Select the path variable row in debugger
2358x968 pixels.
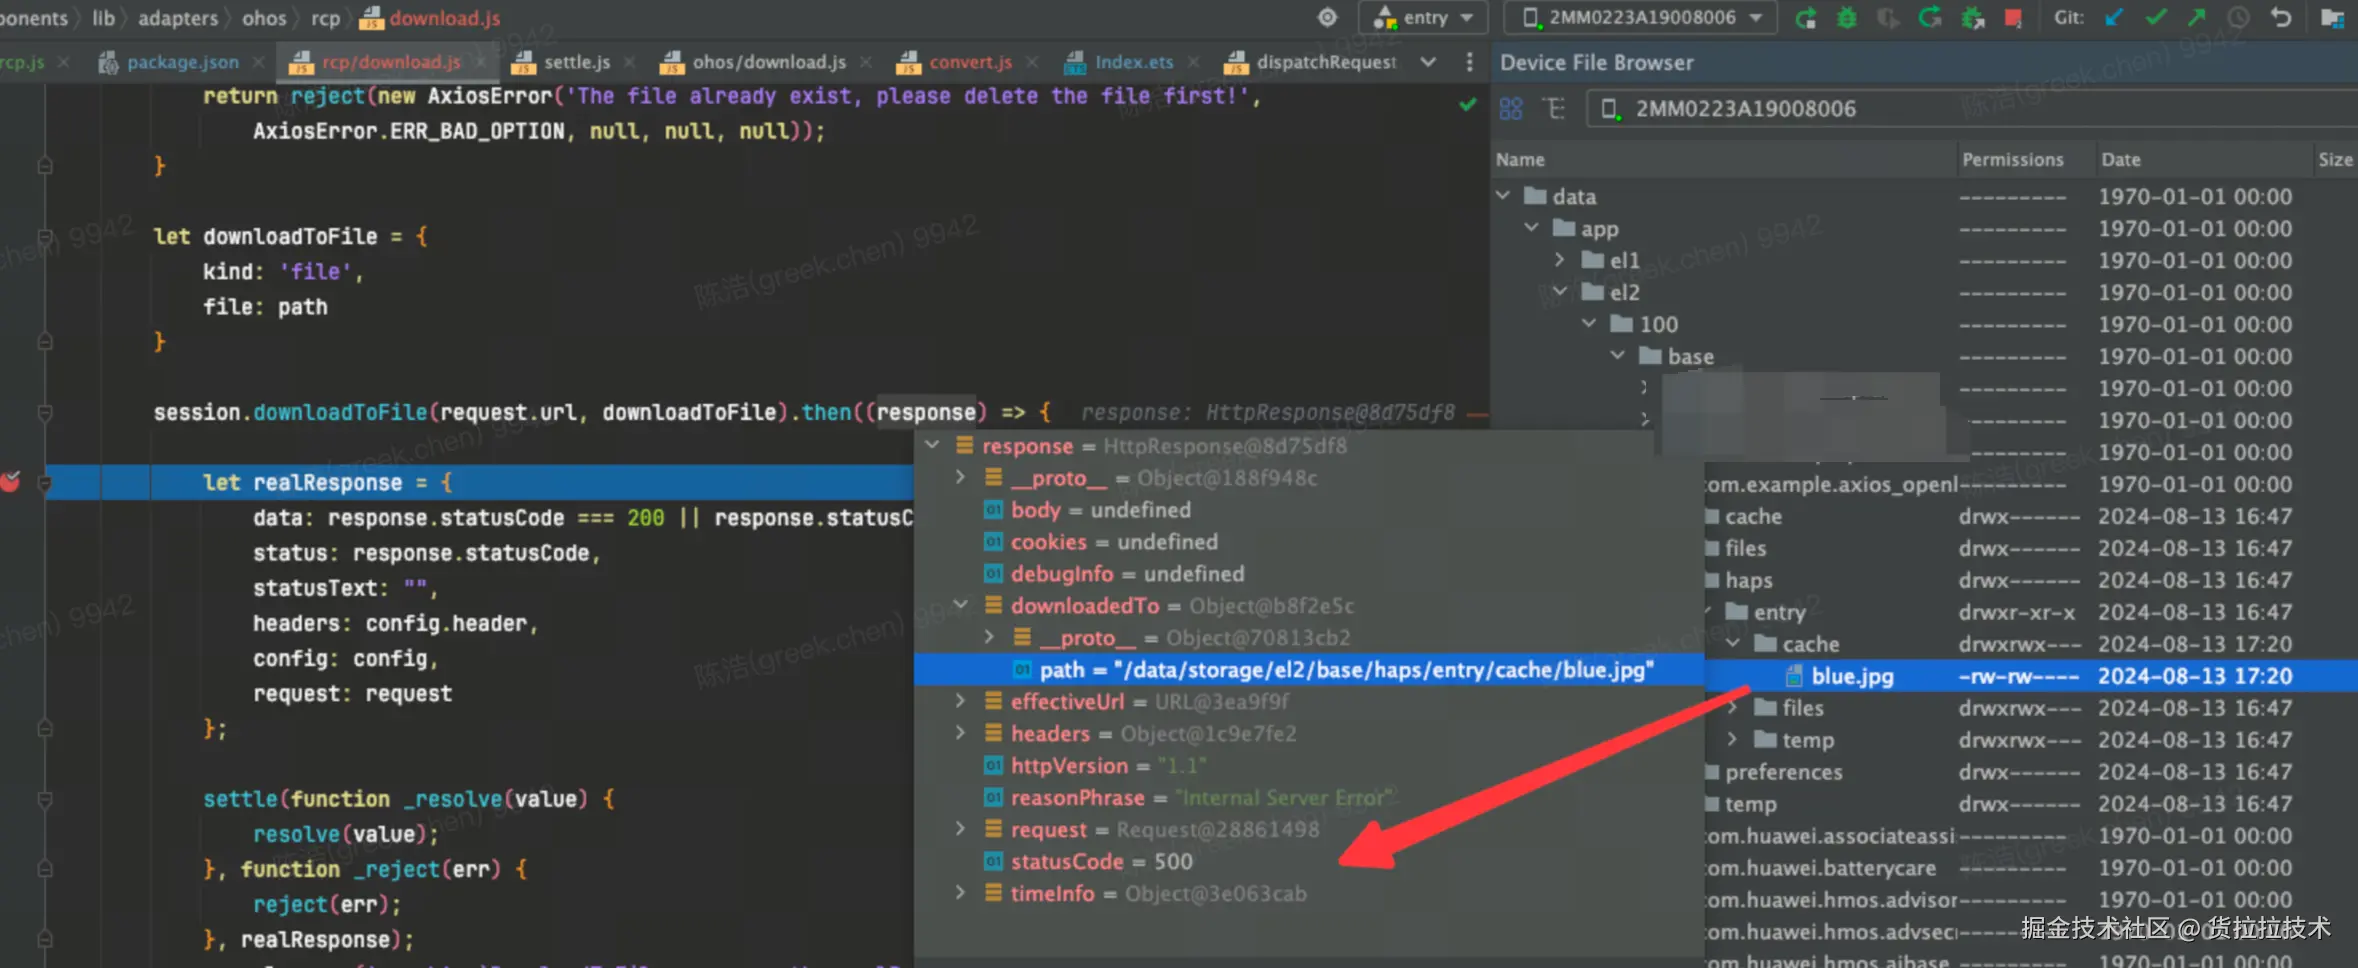click(x=1309, y=669)
